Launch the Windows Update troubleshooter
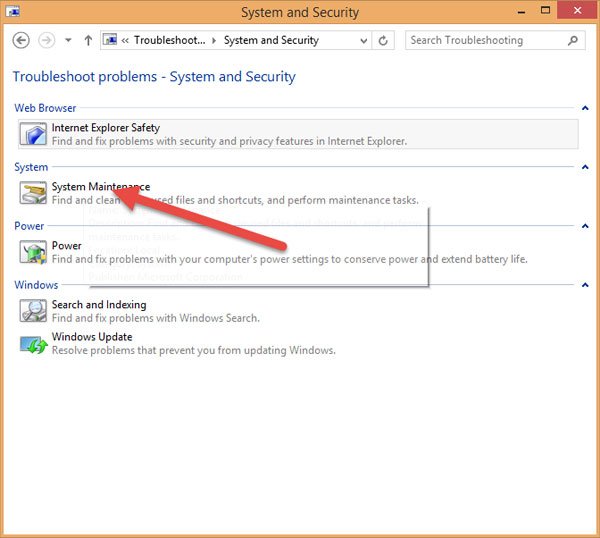600x538 pixels. click(92, 337)
